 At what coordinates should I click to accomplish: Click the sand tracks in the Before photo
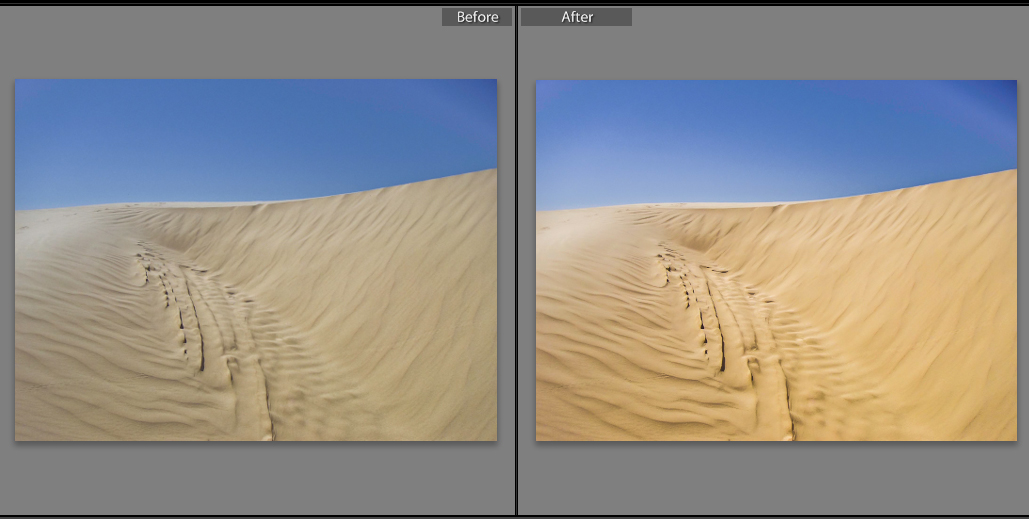point(200,320)
